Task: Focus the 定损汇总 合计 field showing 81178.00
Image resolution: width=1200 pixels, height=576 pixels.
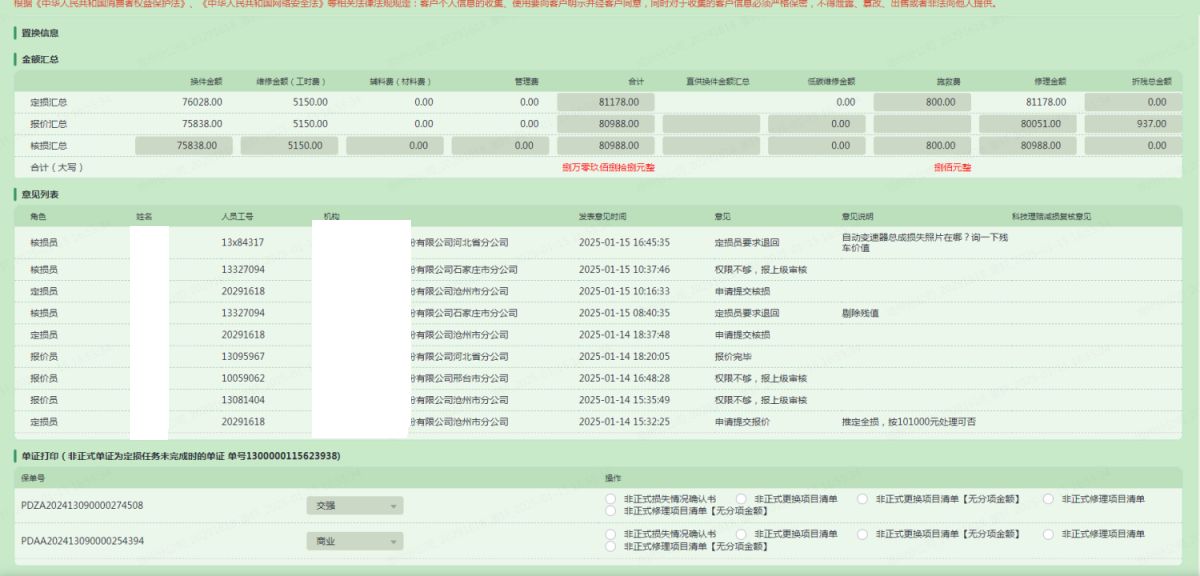Action: pyautogui.click(x=605, y=102)
